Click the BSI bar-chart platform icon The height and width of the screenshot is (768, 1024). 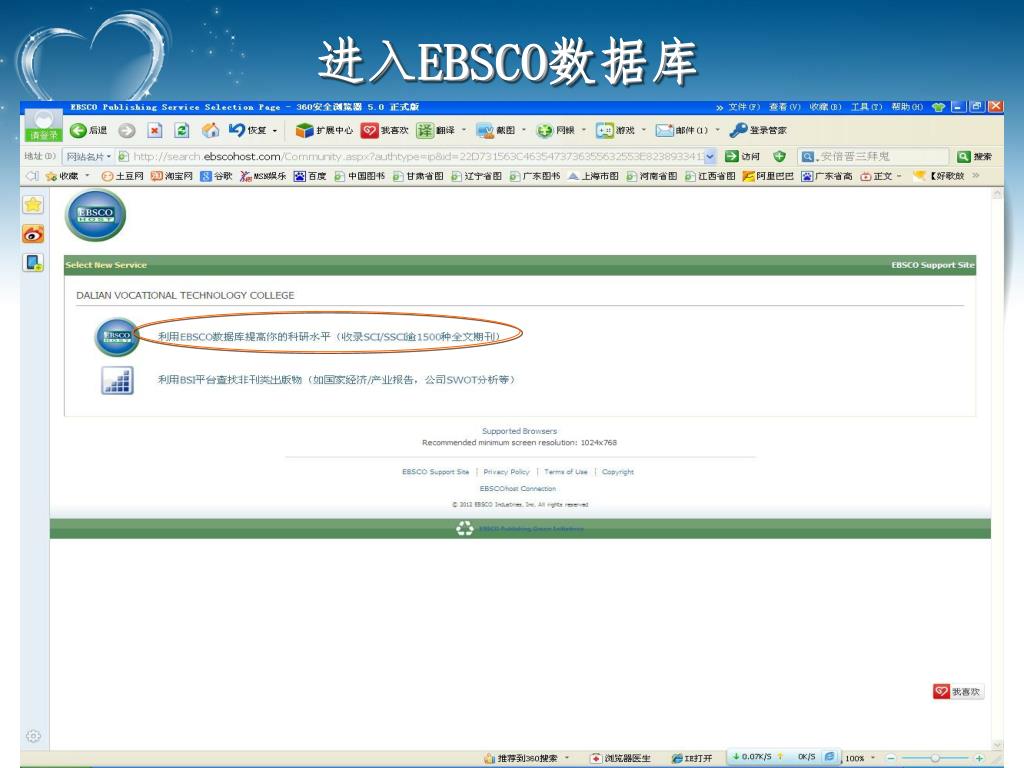click(118, 380)
